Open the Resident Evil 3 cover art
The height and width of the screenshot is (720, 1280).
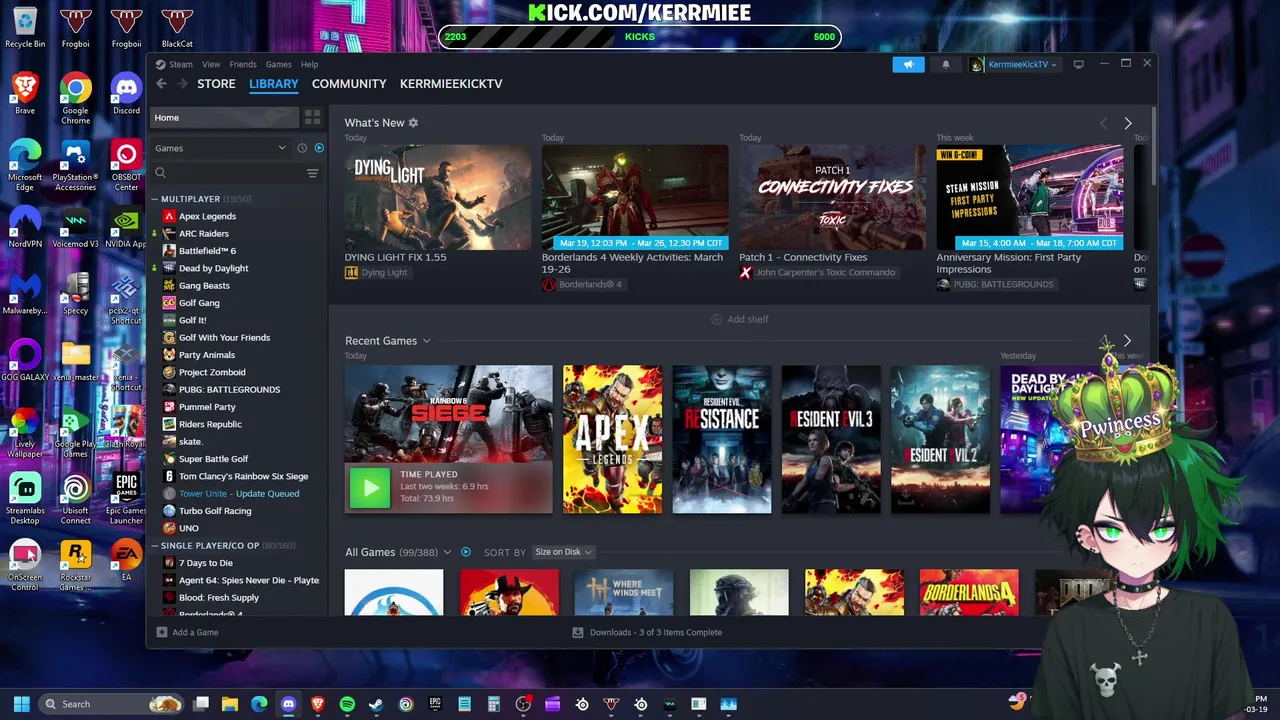click(831, 439)
